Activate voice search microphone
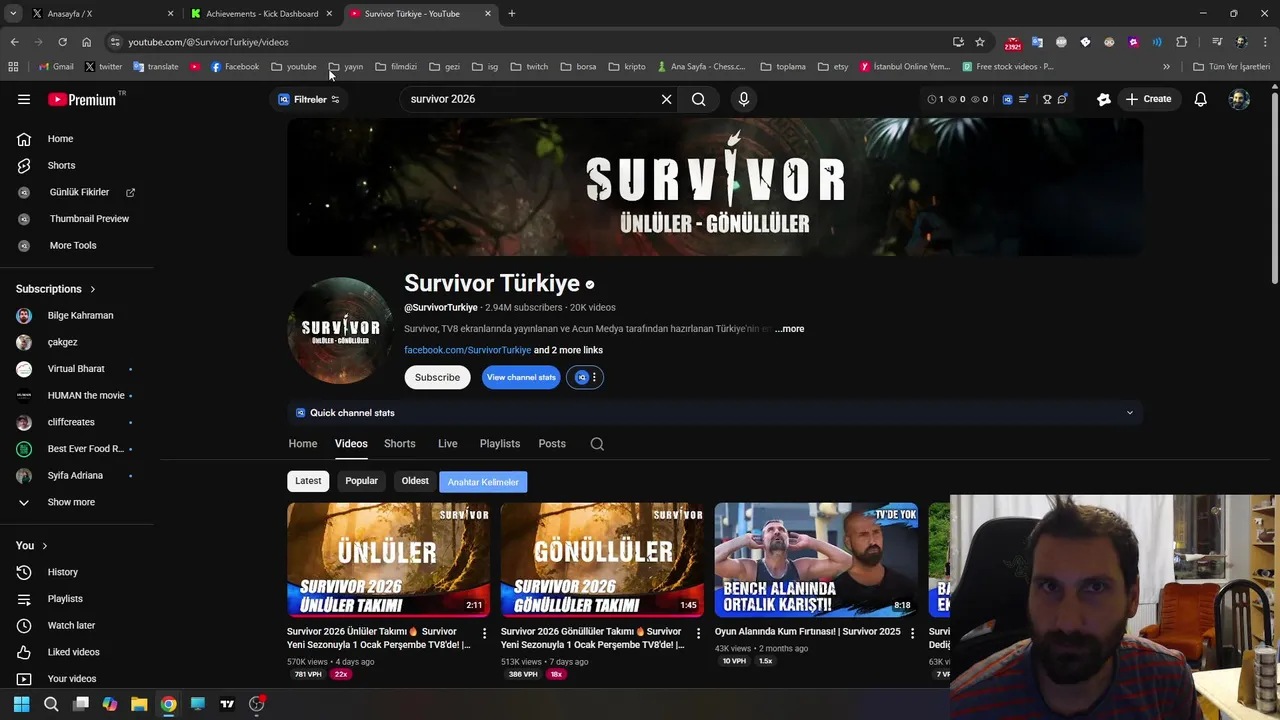The image size is (1280, 720). click(743, 99)
